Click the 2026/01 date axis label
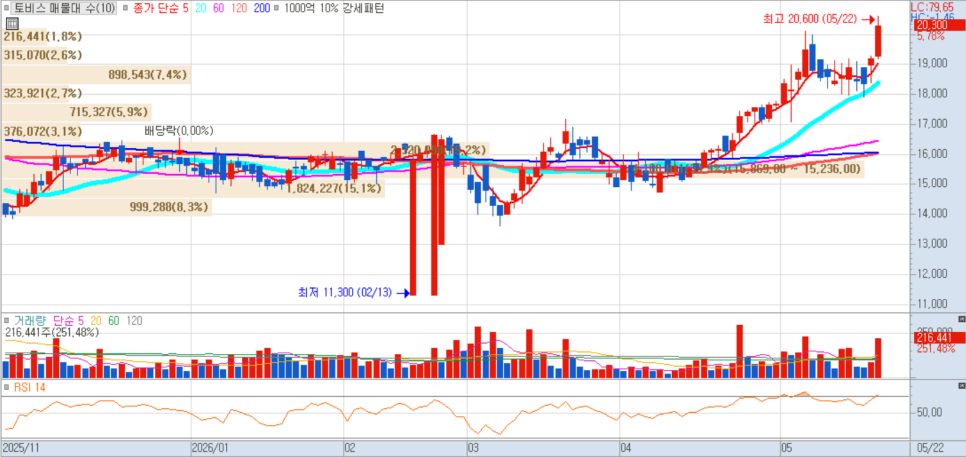The image size is (966, 457). coord(209,448)
